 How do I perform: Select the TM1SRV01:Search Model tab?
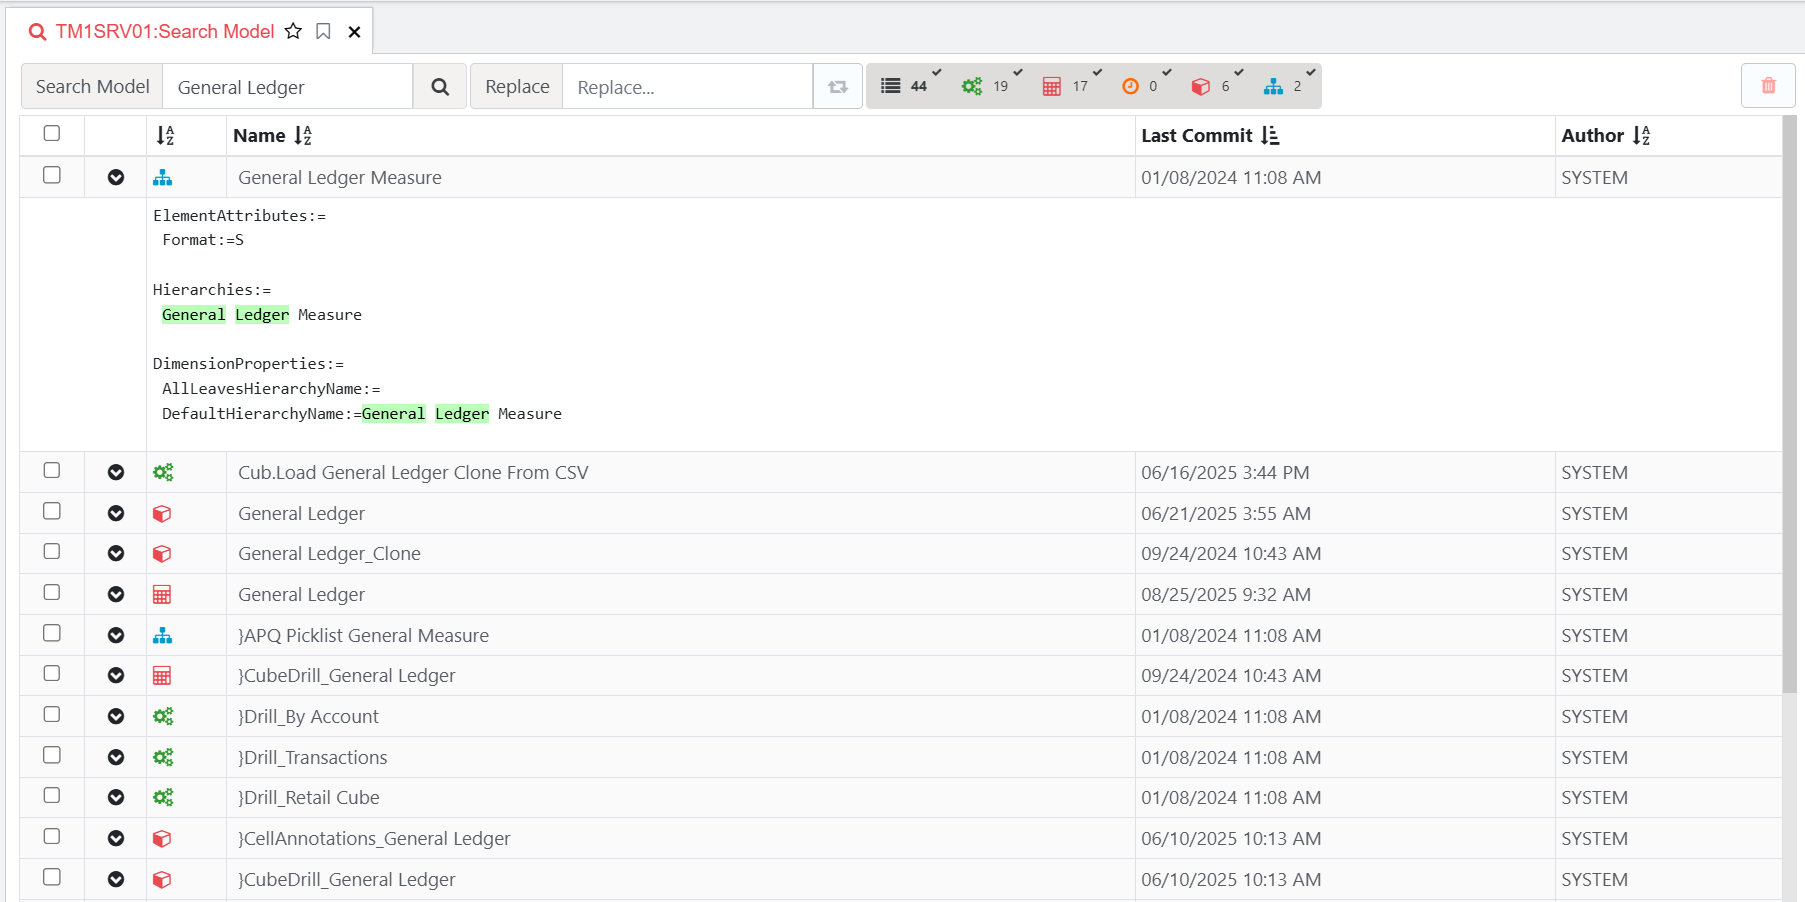coord(165,31)
